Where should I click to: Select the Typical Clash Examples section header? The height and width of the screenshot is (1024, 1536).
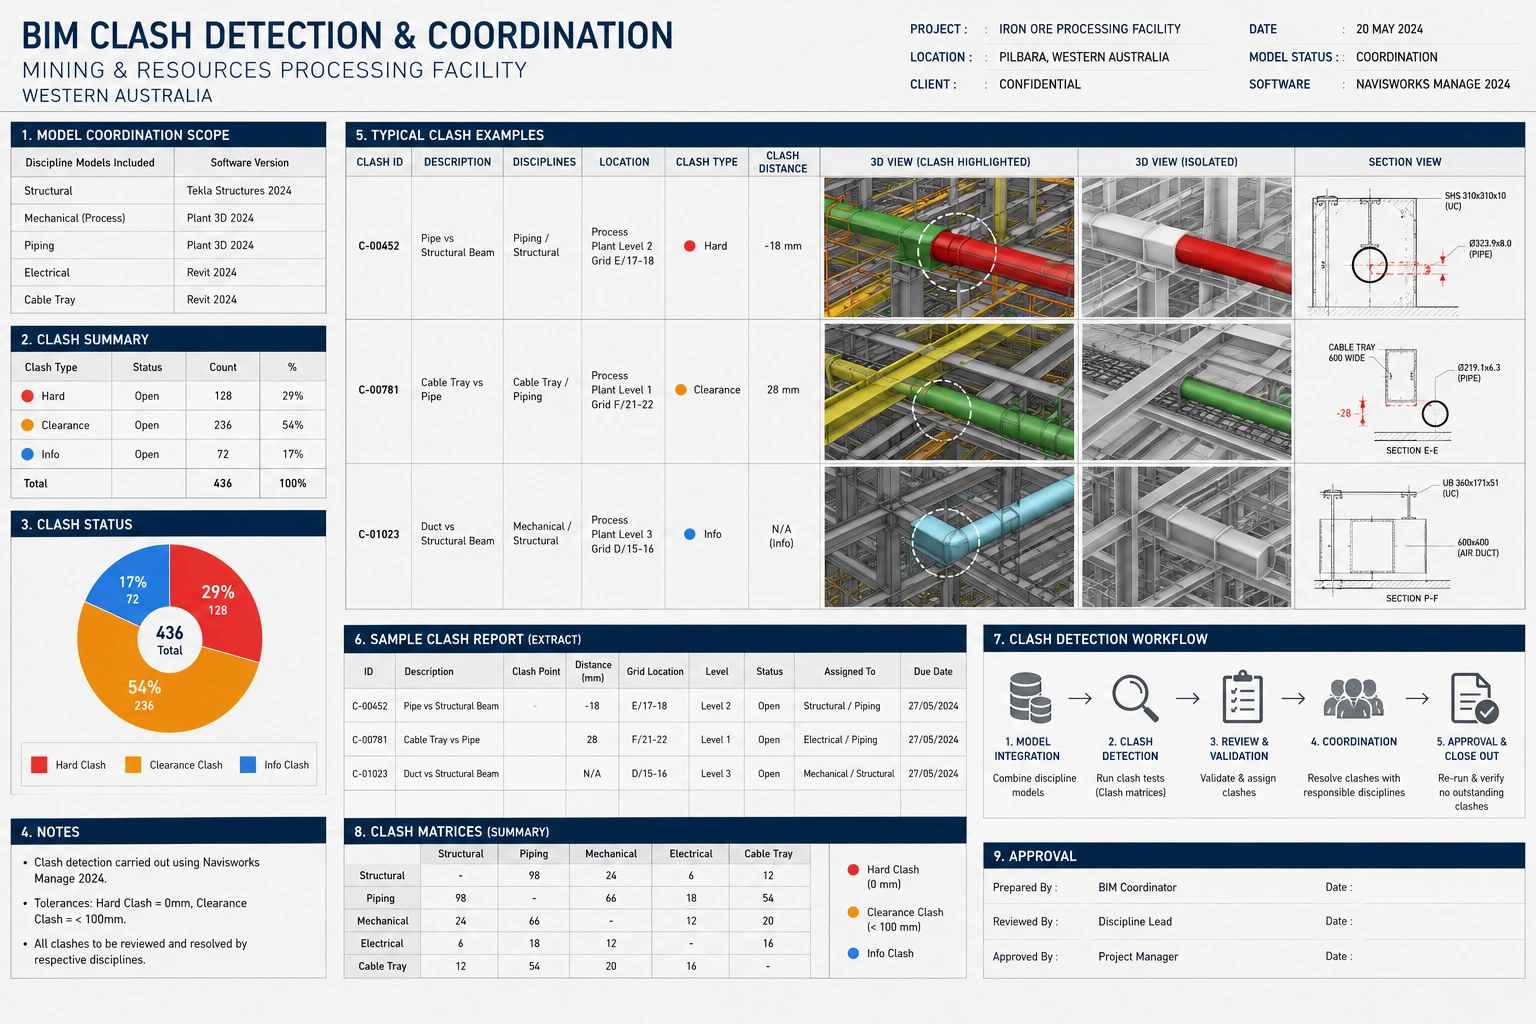coord(935,135)
